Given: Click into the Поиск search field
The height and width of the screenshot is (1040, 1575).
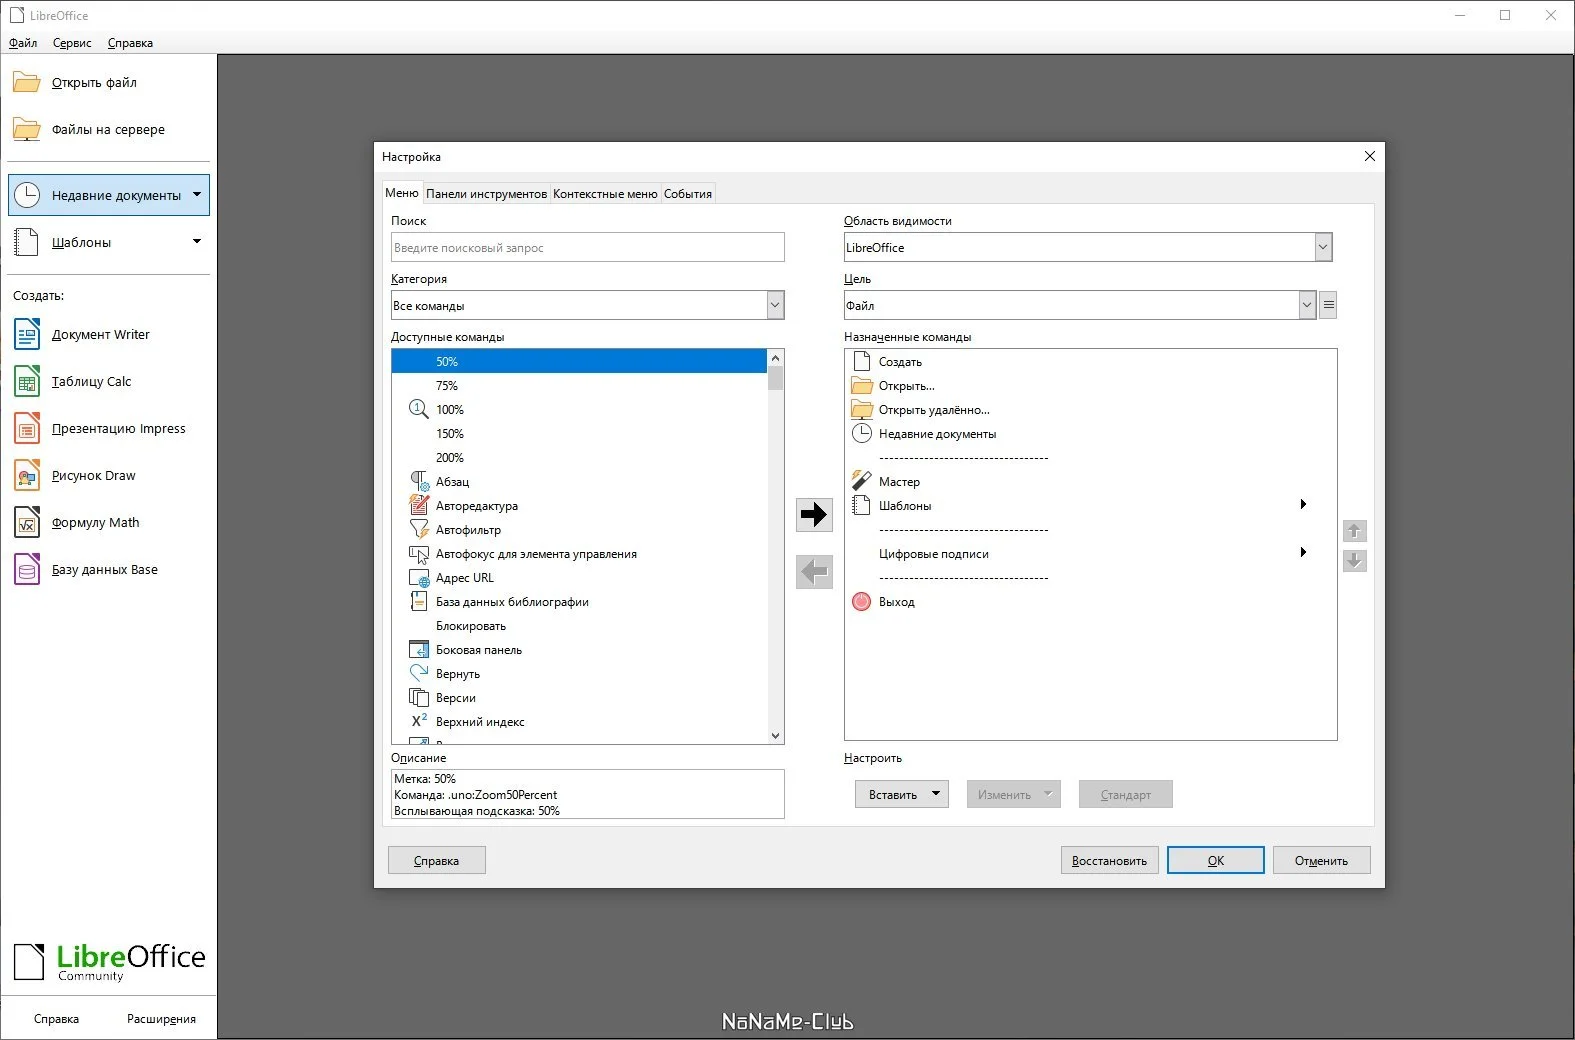Looking at the screenshot, I should (588, 247).
